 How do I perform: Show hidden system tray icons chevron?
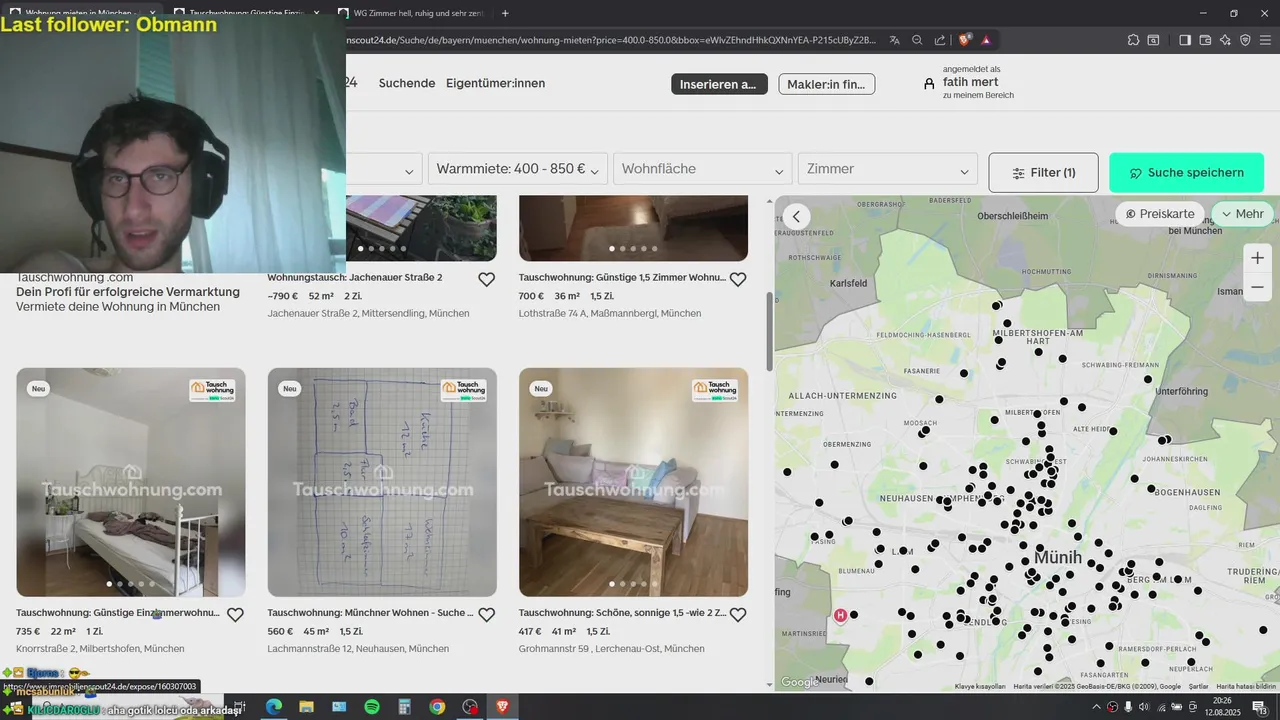(x=1095, y=707)
